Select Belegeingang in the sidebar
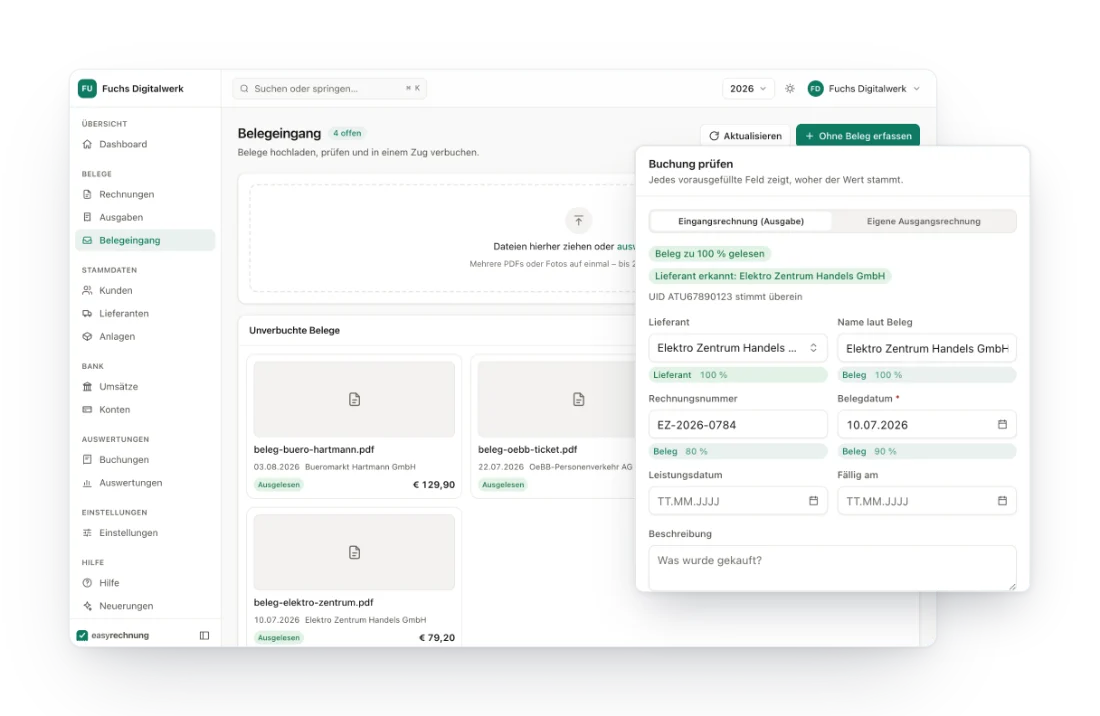Viewport: 1100px width, 716px height. tap(145, 240)
